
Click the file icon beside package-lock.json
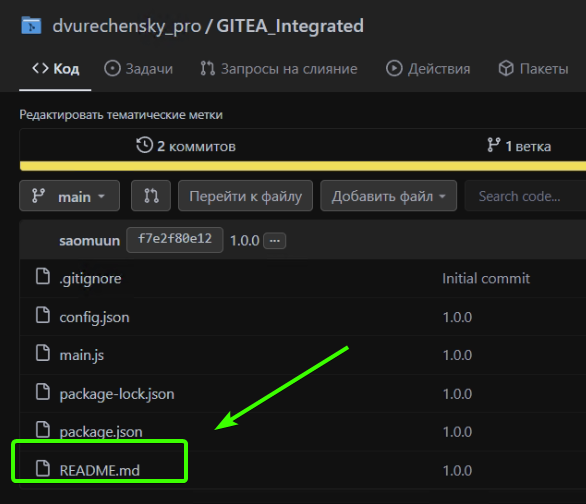pos(43,392)
